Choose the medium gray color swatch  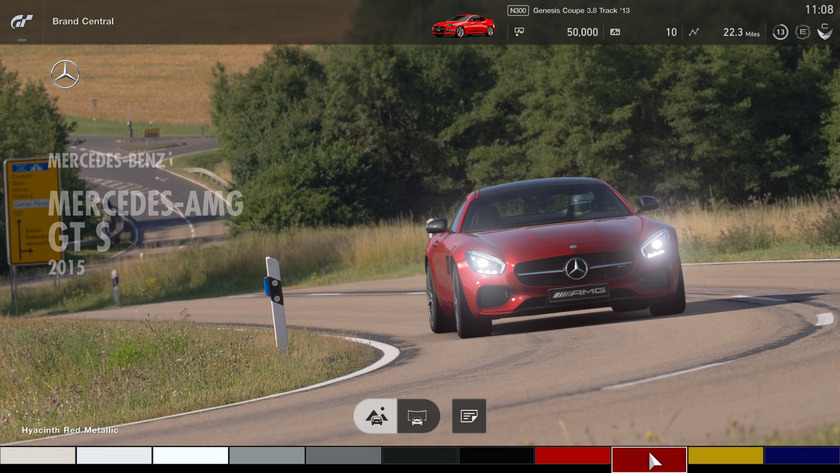click(266, 455)
